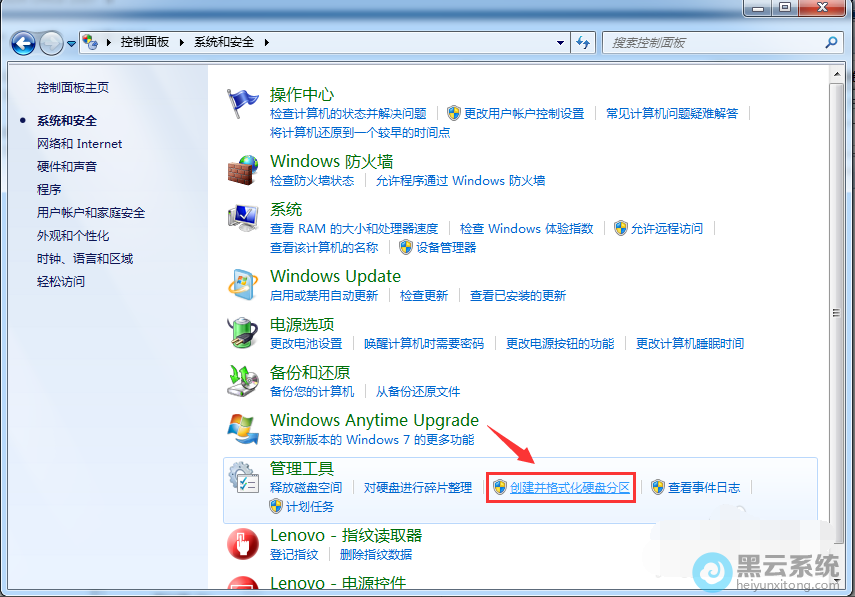Open 管理工具 via its checklist icon
855x597 pixels.
pos(241,476)
